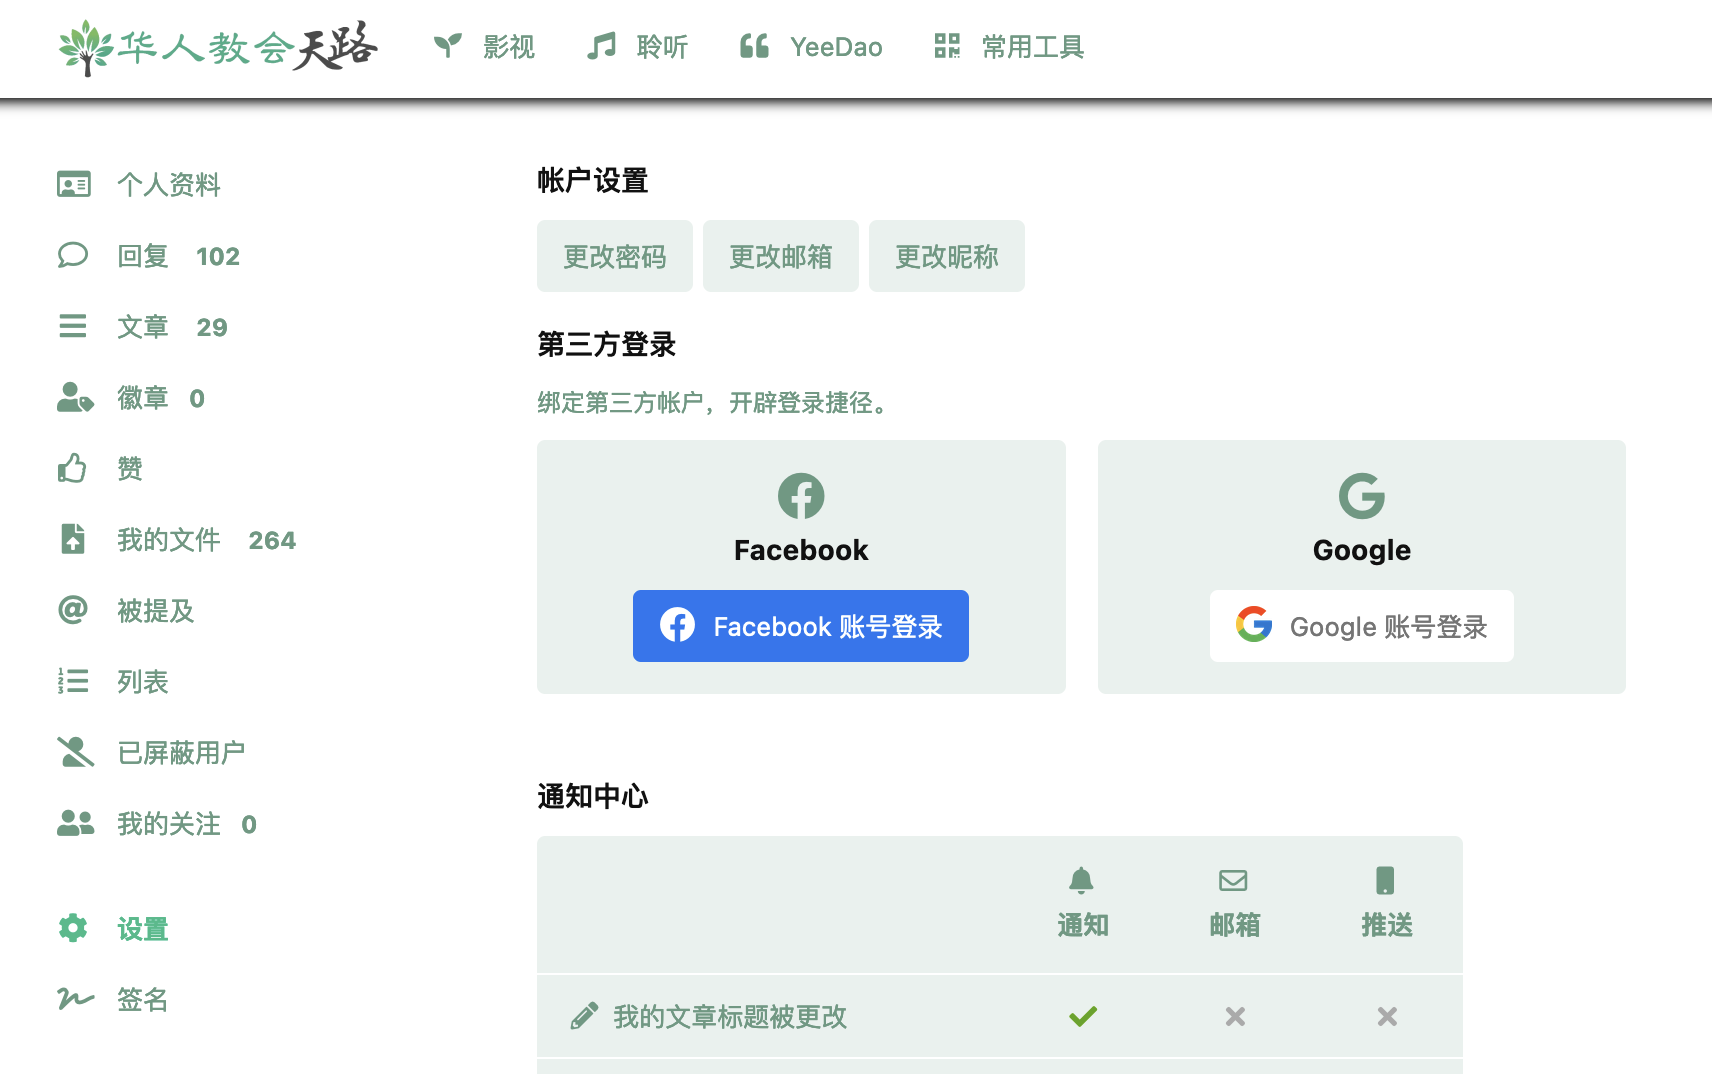Viewport: 1712px width, 1074px height.
Task: Open the 个人资料 profile page
Action: [x=170, y=185]
